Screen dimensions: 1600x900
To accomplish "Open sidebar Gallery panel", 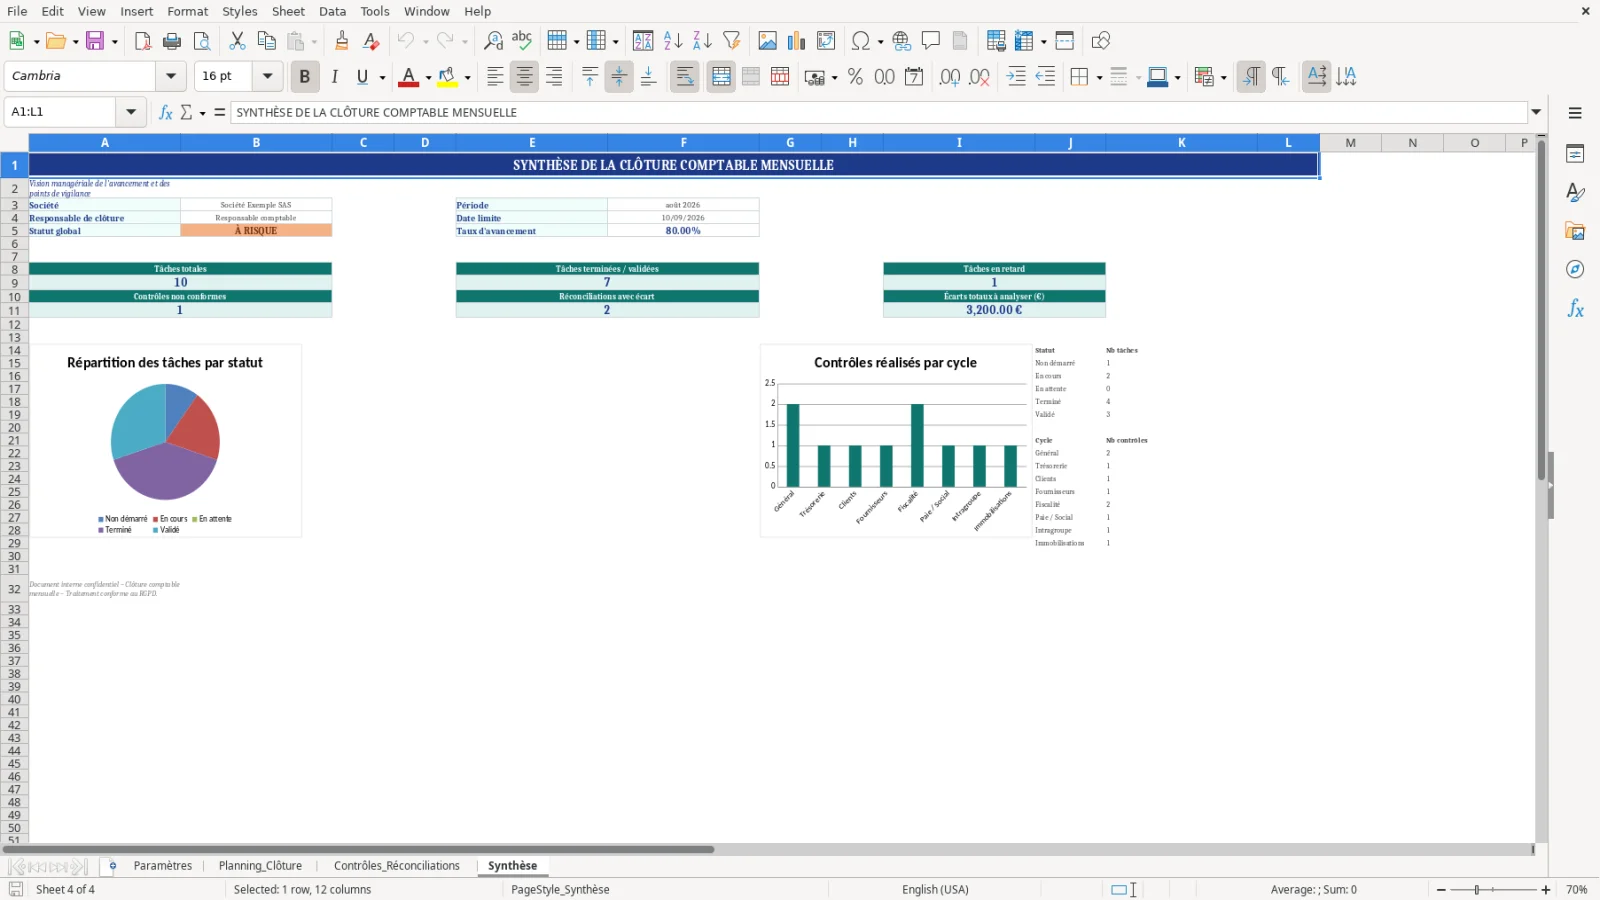I will [x=1575, y=231].
